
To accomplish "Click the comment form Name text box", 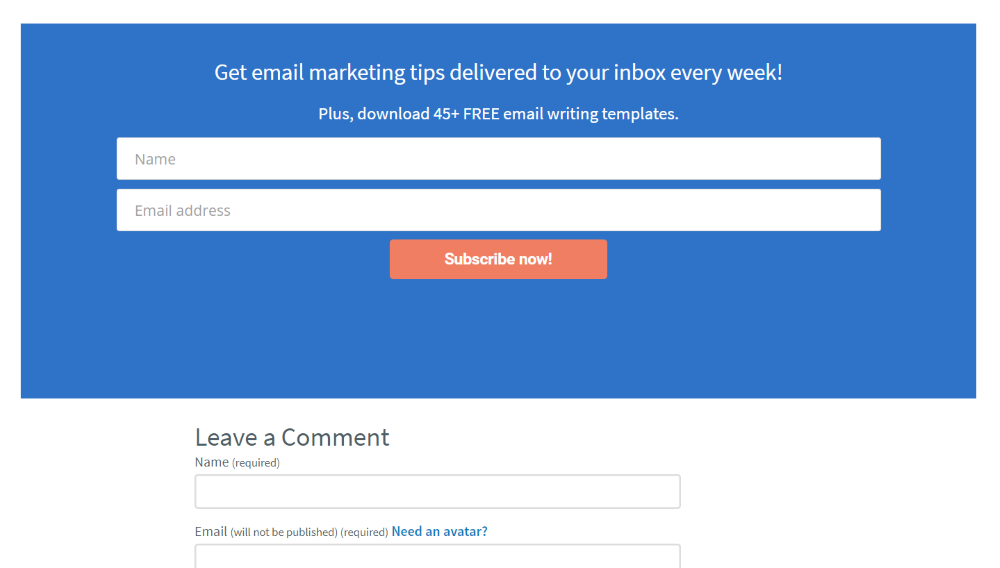I will click(x=437, y=492).
